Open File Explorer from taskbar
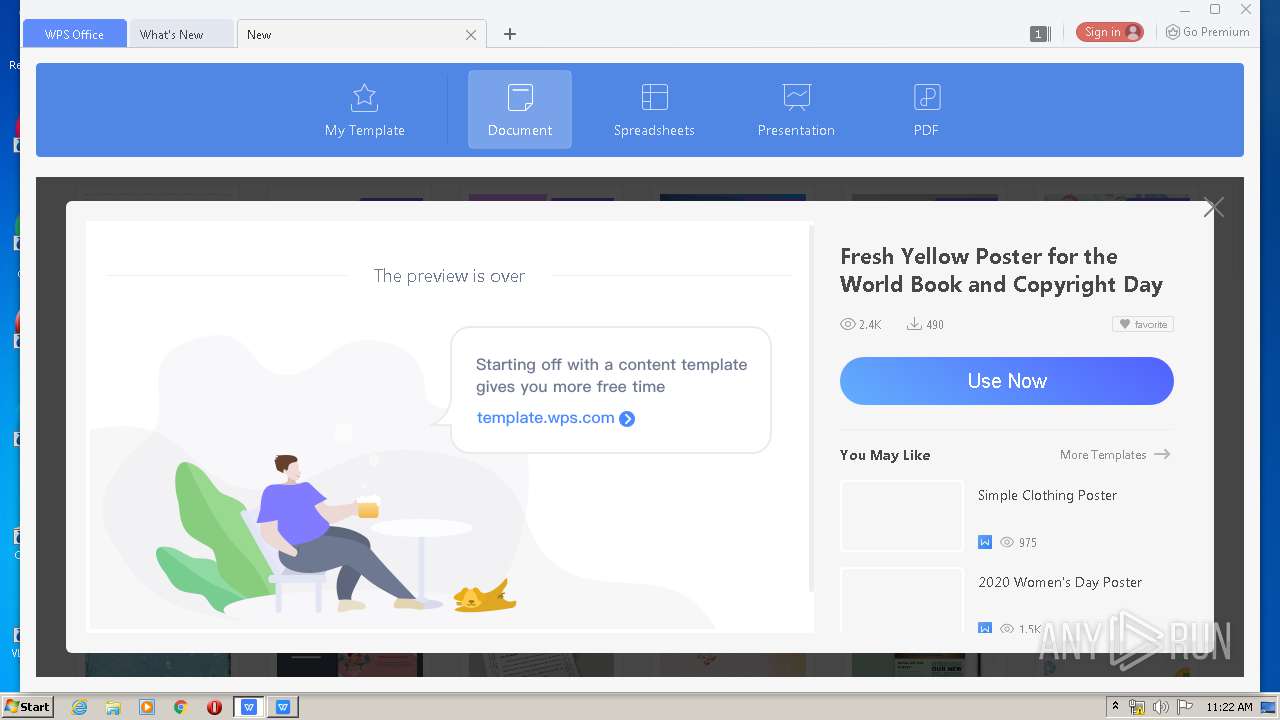Screen dimensions: 1280x720 click(113, 707)
